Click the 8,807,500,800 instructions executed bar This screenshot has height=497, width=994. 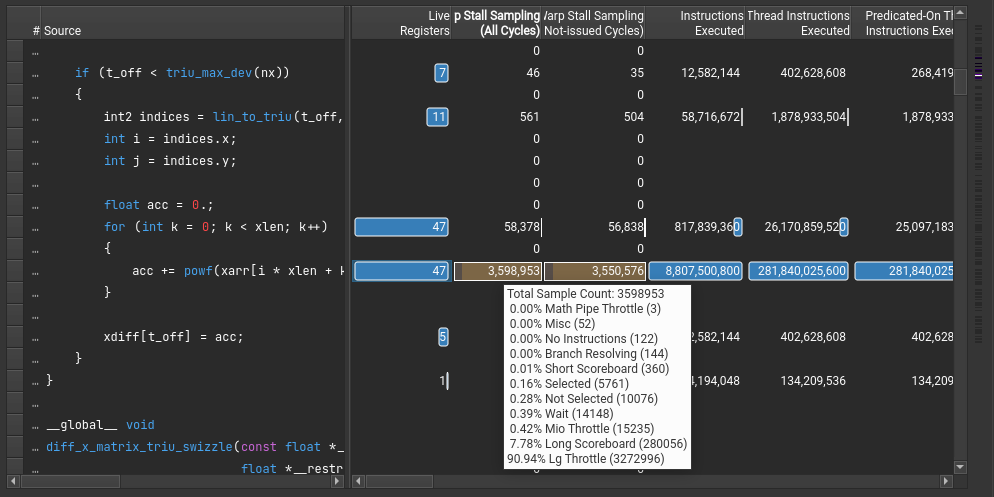(695, 271)
